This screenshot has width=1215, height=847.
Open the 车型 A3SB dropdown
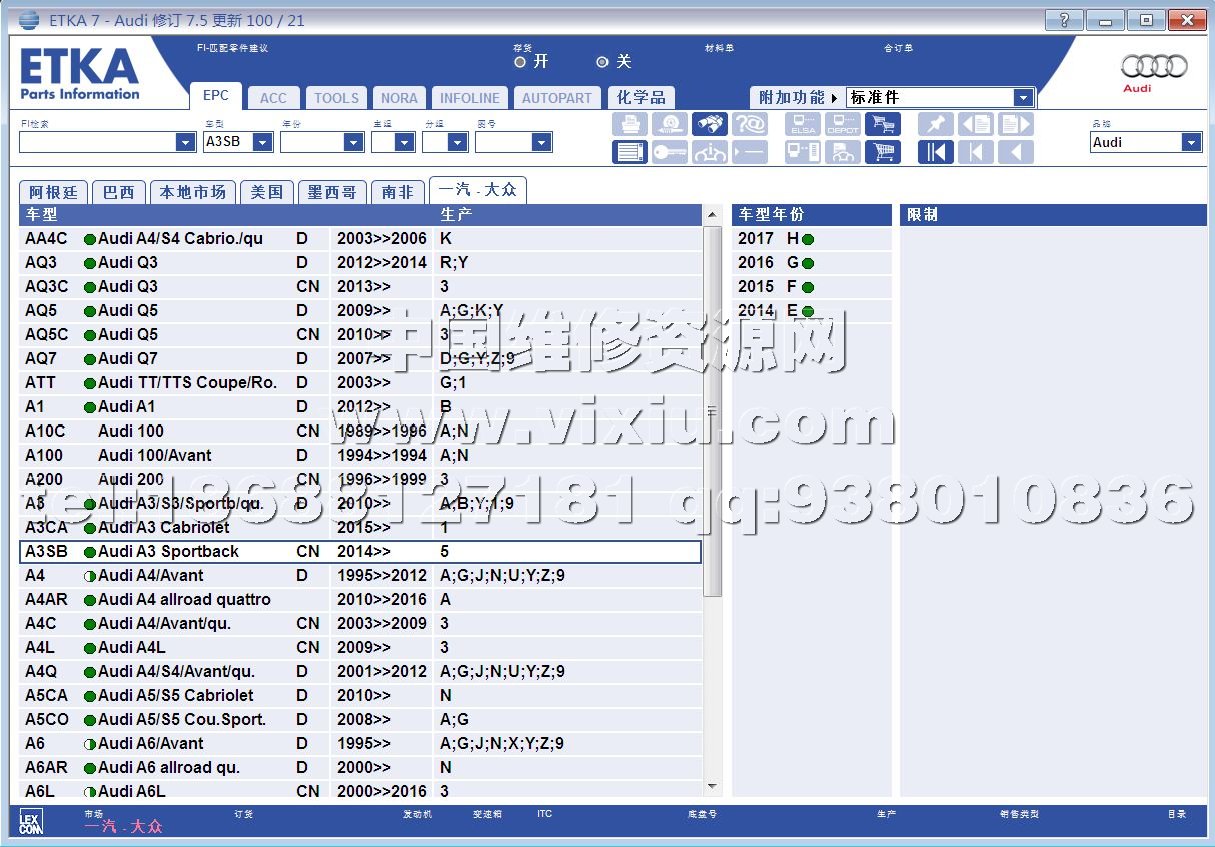(262, 143)
